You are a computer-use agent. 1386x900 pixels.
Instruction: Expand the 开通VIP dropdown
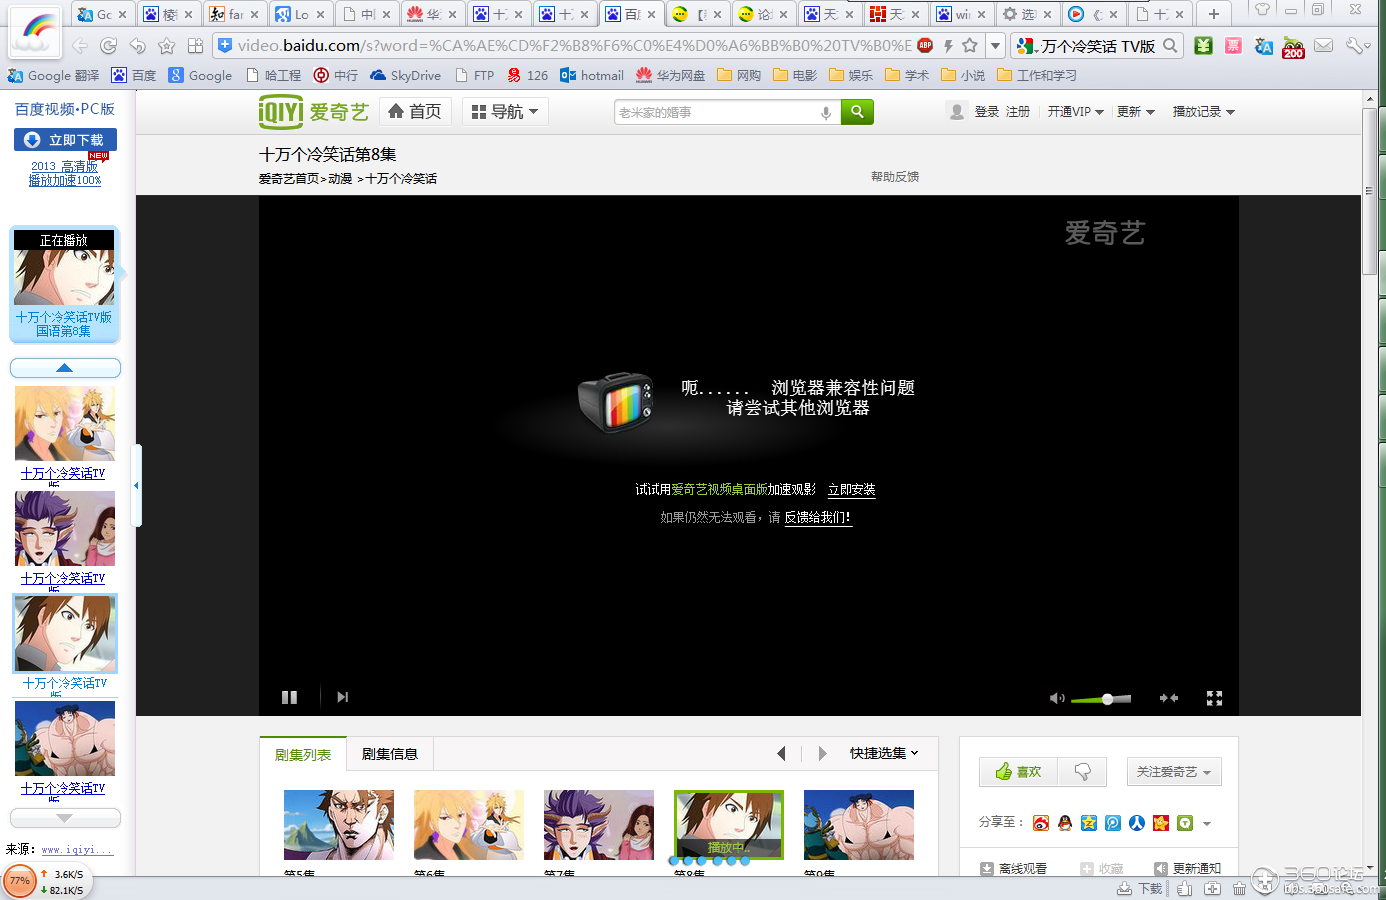click(x=1075, y=112)
